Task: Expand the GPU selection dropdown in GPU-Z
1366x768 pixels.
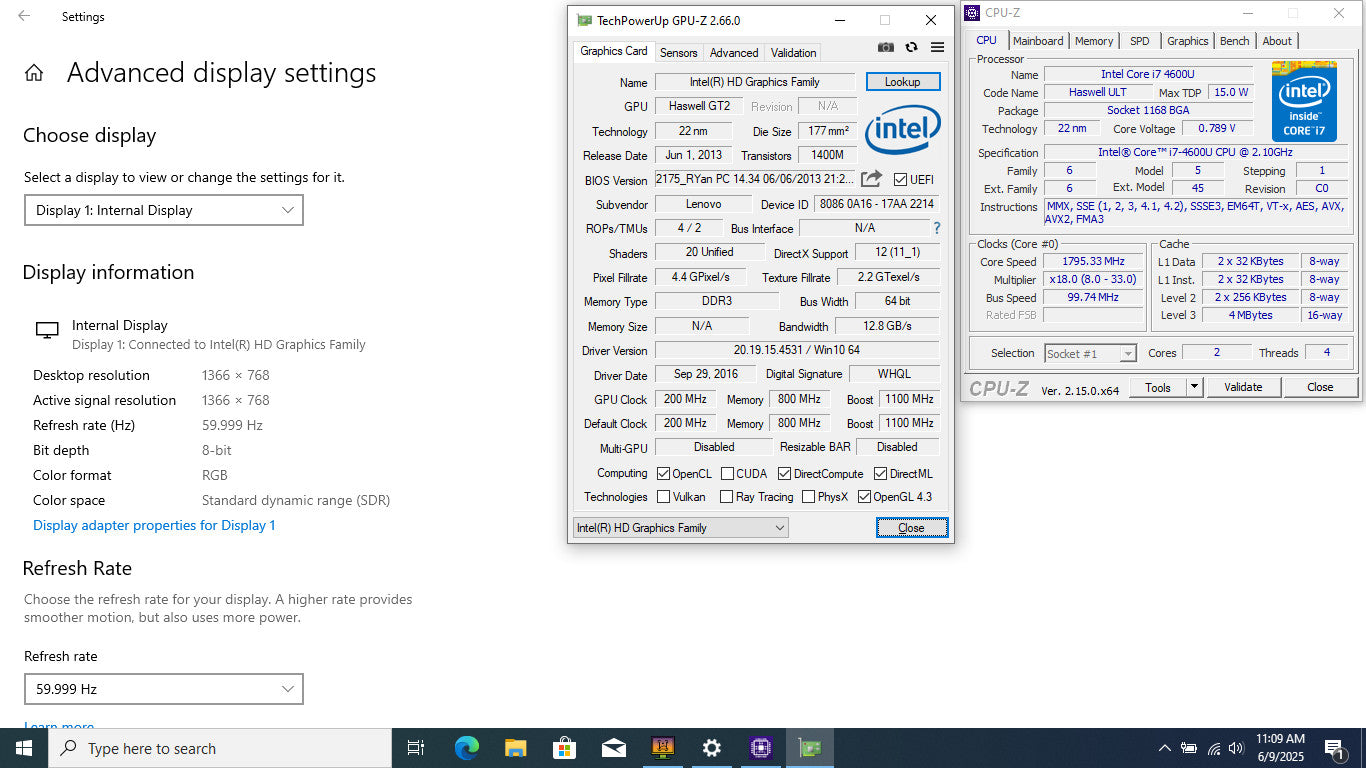Action: [x=681, y=528]
